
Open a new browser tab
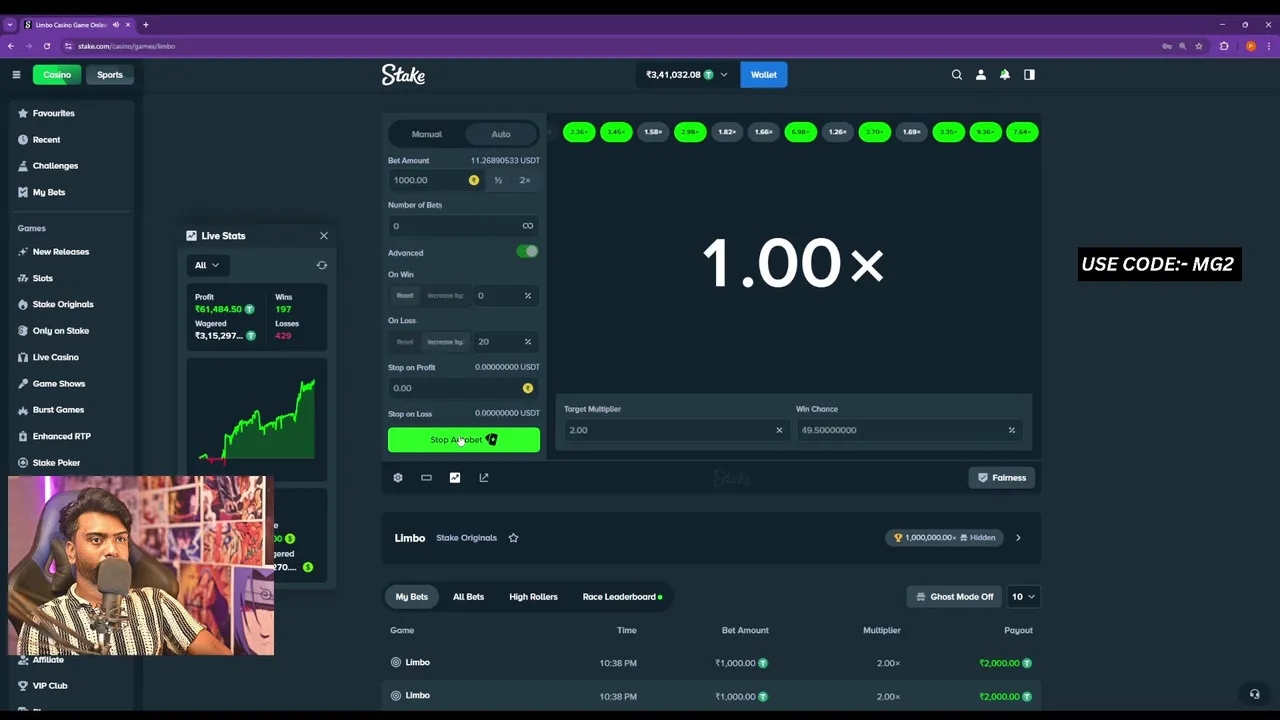pyautogui.click(x=145, y=24)
